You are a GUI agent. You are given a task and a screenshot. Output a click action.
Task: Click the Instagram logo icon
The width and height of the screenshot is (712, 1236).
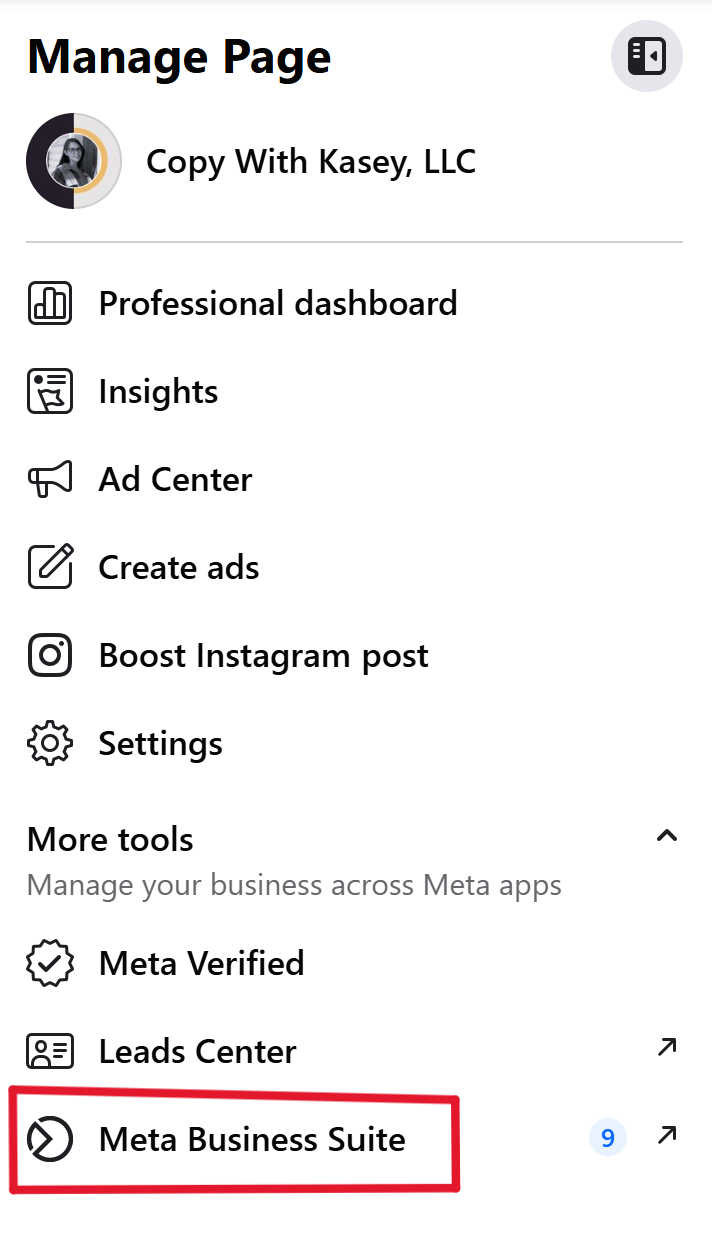(50, 656)
